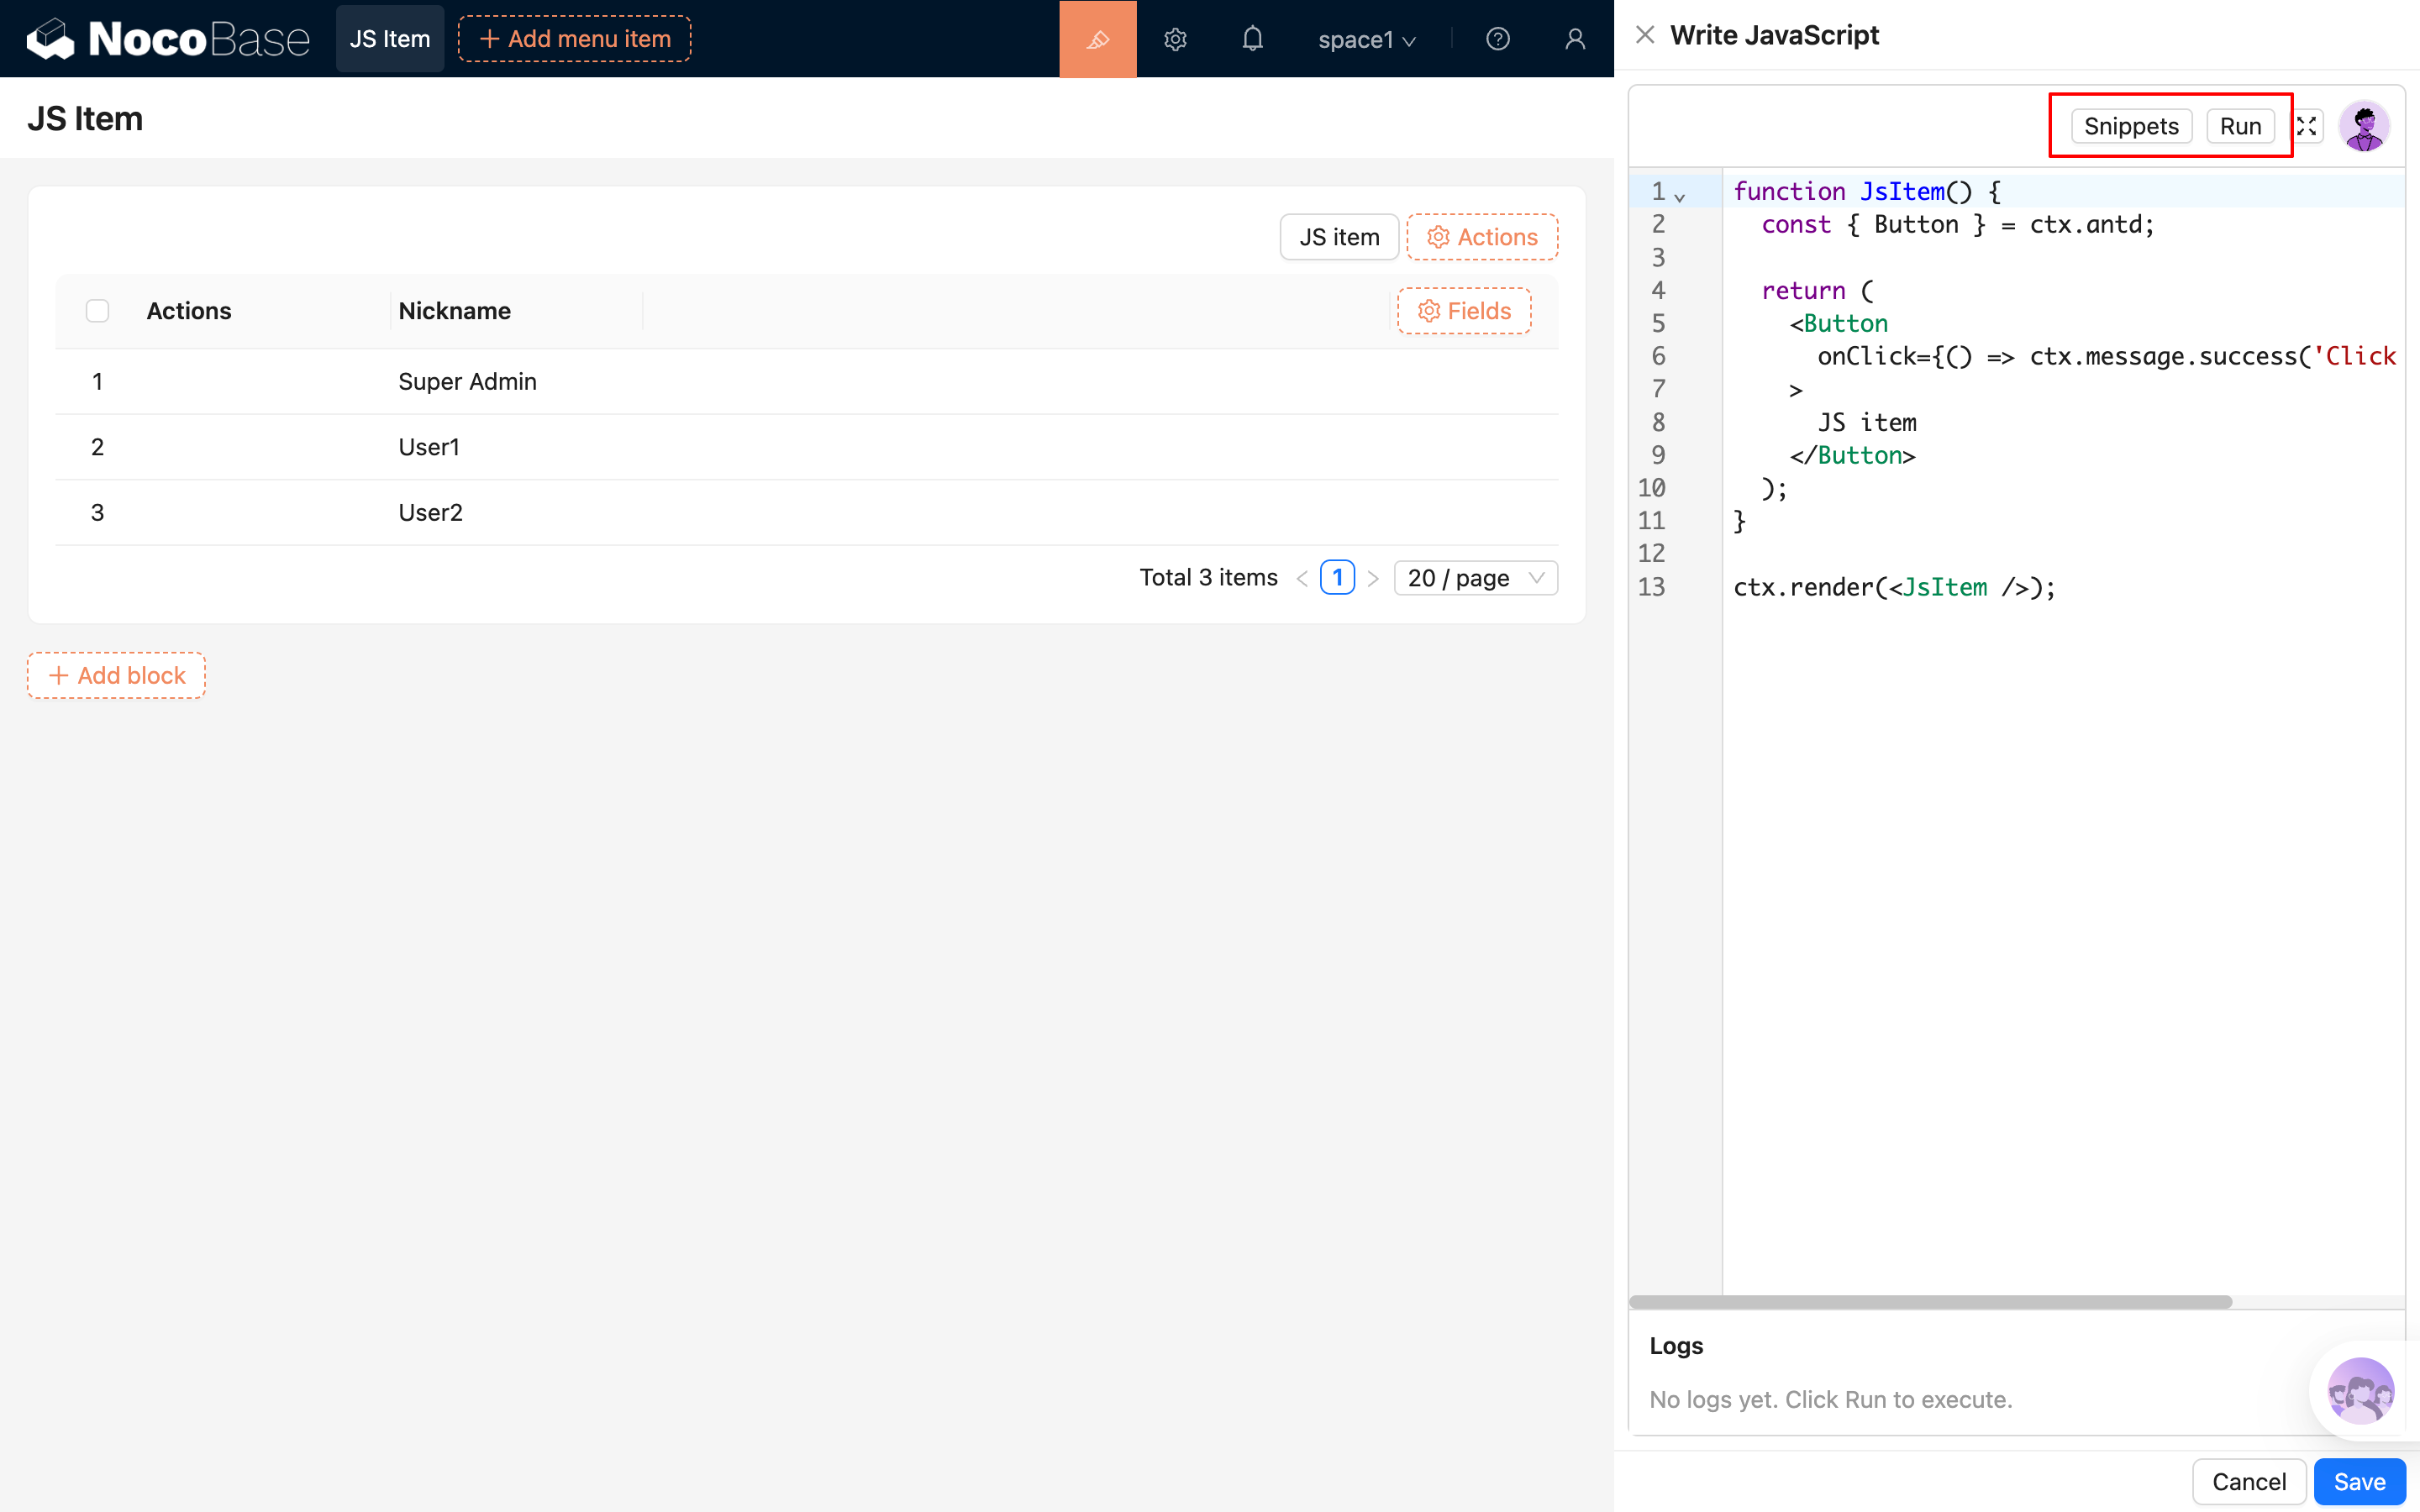Collapse the code fold arrow on line 1
This screenshot has height=1512, width=2420.
coord(1680,197)
